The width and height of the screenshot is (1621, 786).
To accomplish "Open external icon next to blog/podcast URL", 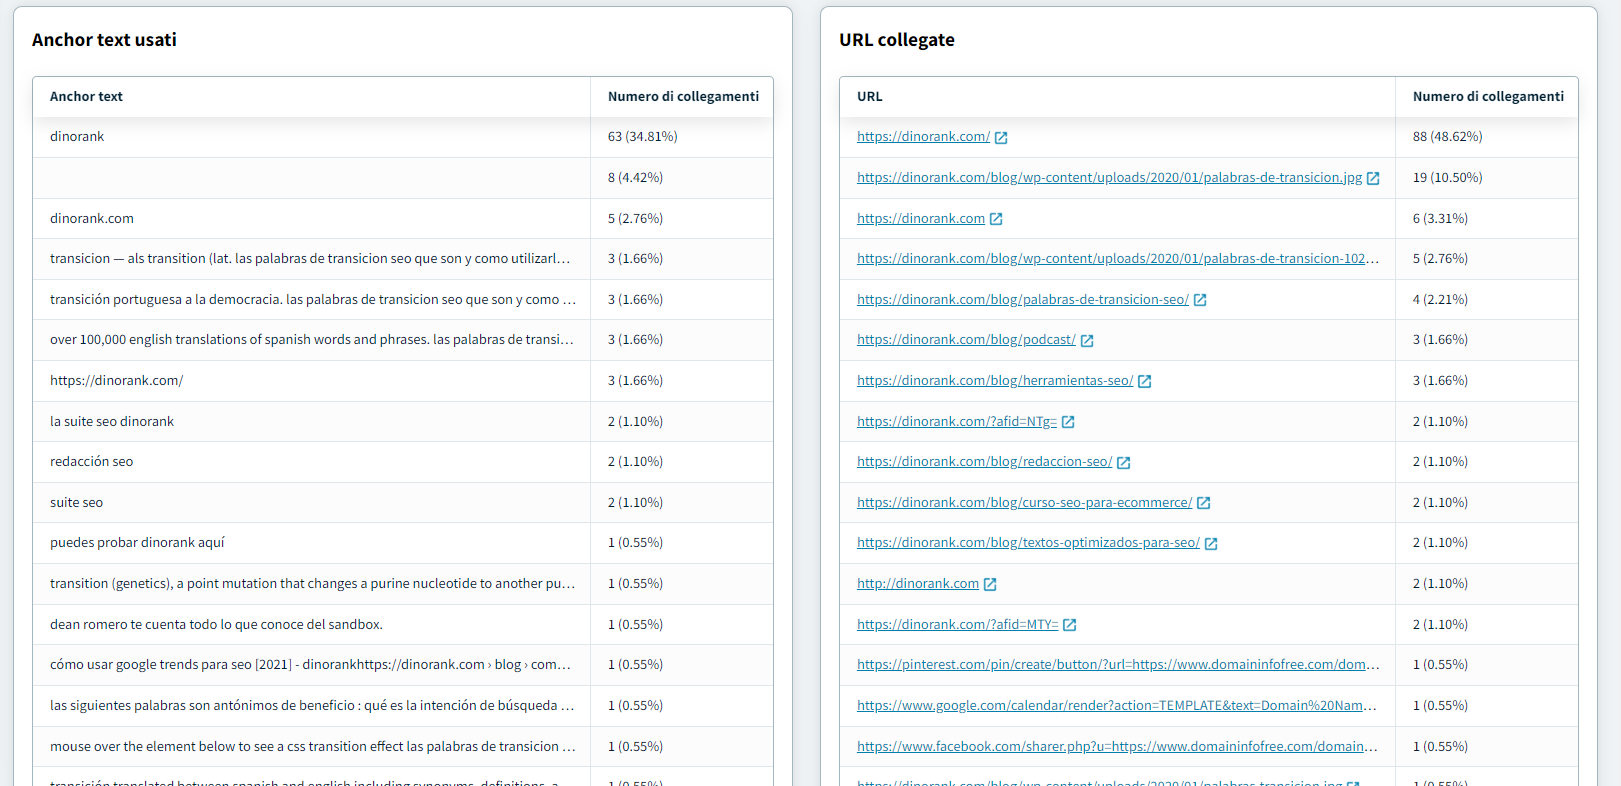I will tap(1087, 341).
